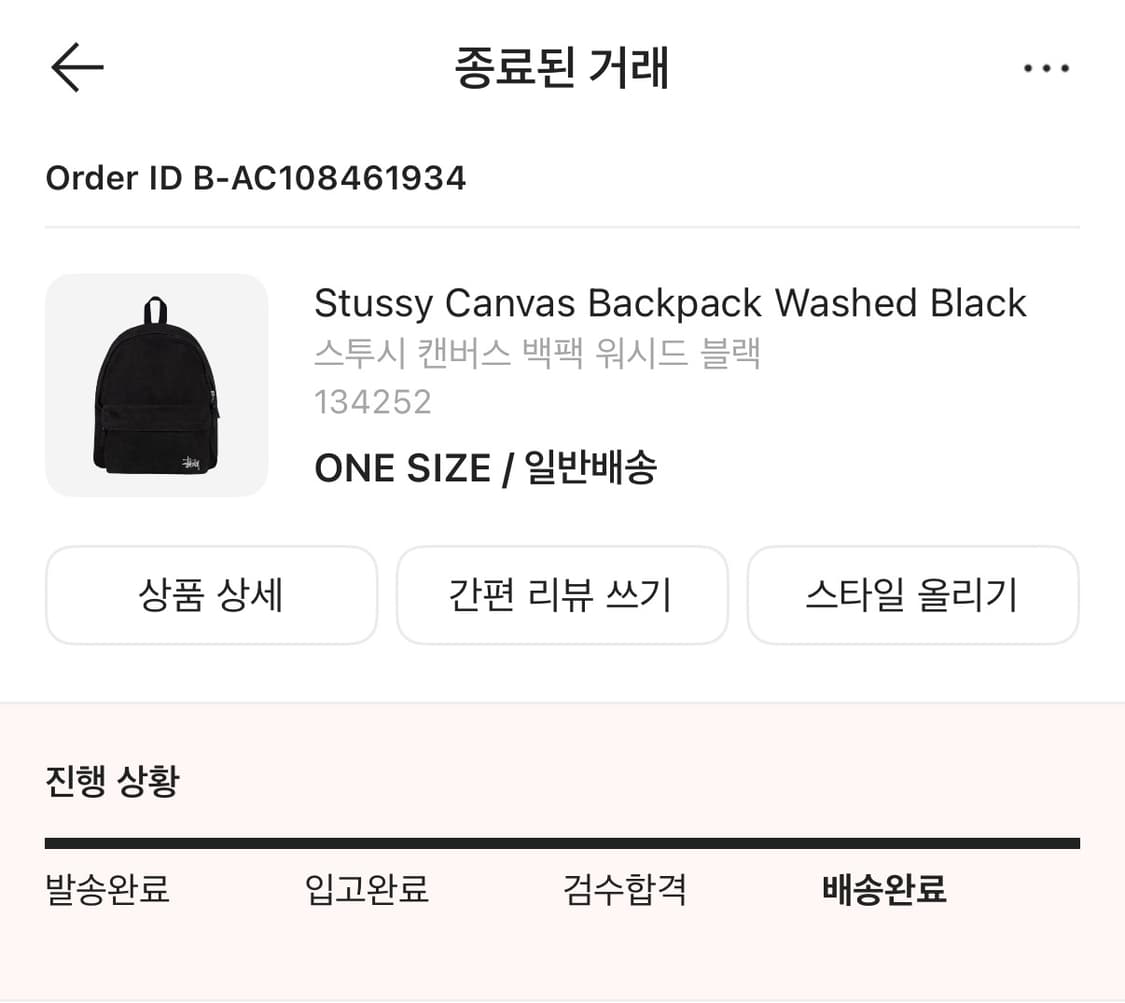1125x1003 pixels.
Task: Click the product style number 134252
Action: 373,402
